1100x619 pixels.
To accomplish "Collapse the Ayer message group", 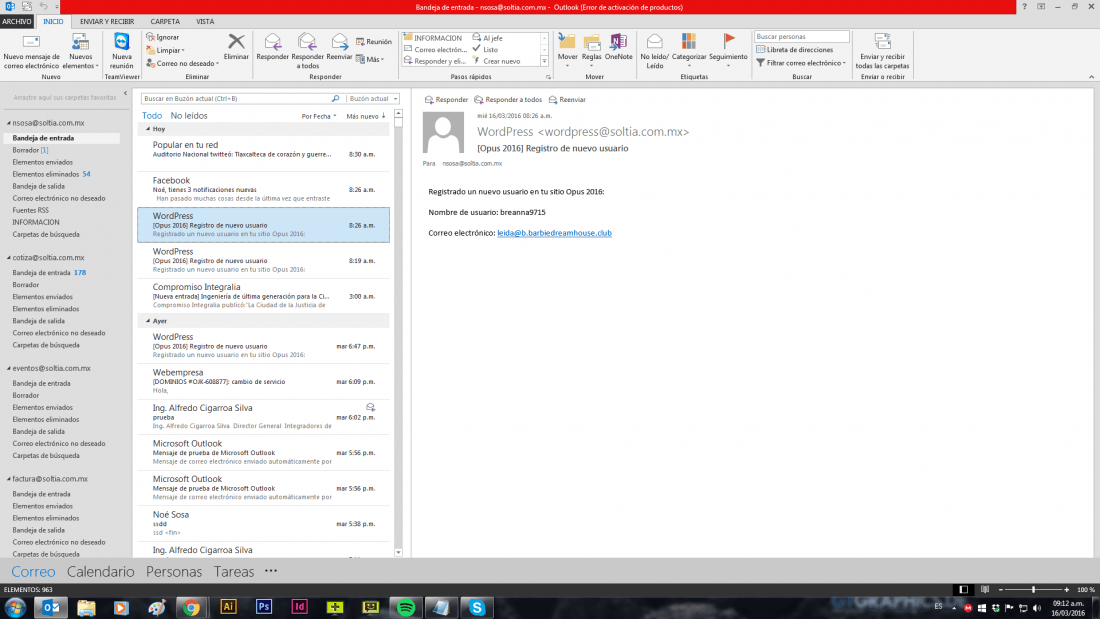I will (x=148, y=321).
